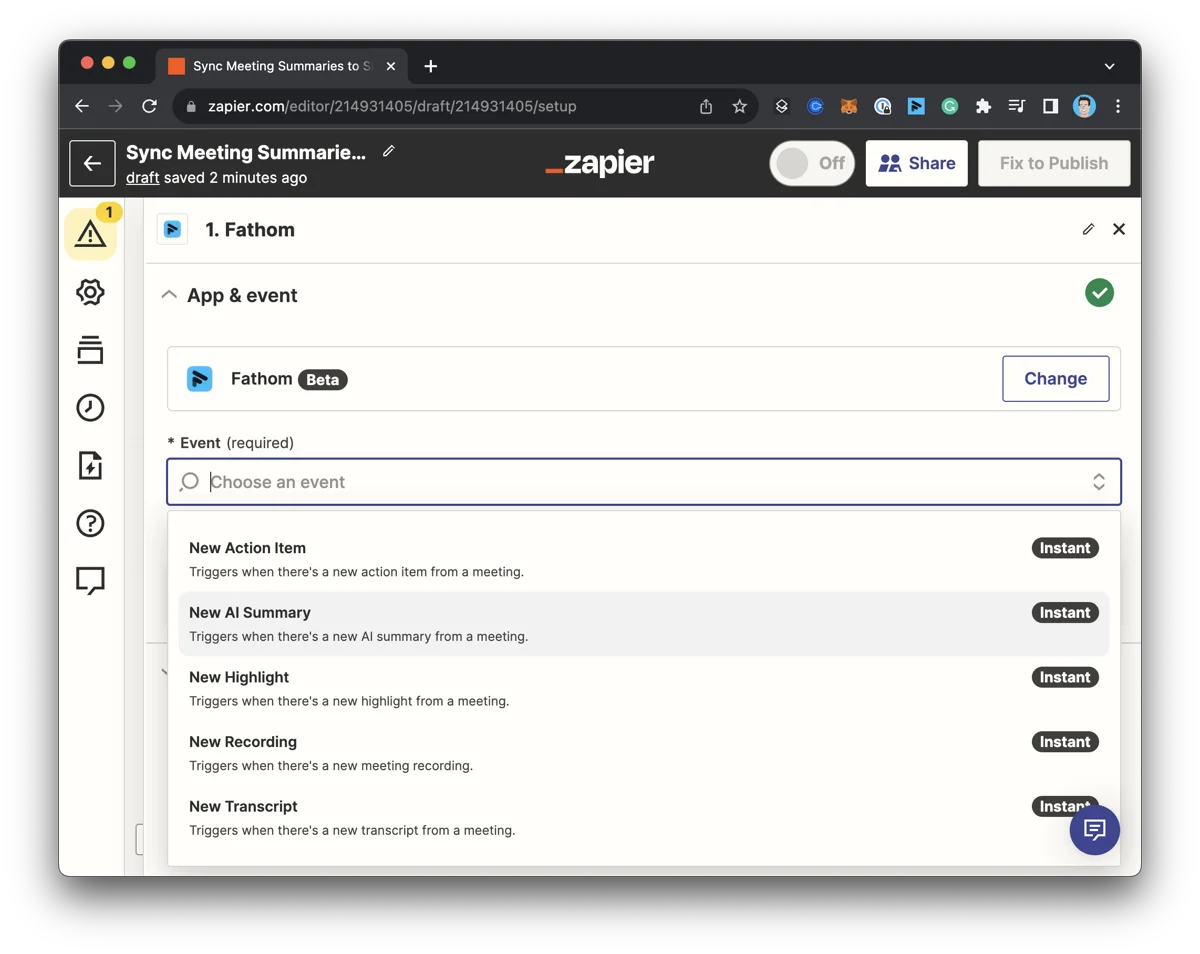The image size is (1200, 954).
Task: Open the draft link under Zap name
Action: click(143, 178)
